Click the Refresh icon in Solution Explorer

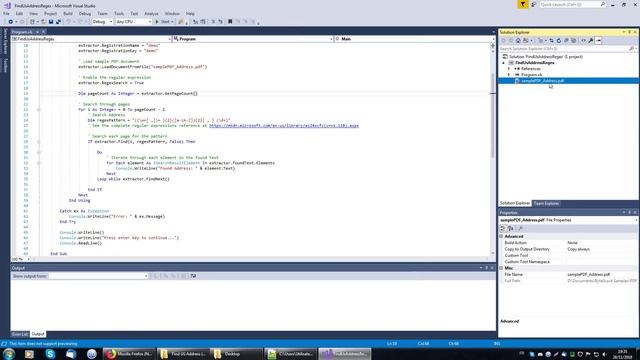pos(559,40)
